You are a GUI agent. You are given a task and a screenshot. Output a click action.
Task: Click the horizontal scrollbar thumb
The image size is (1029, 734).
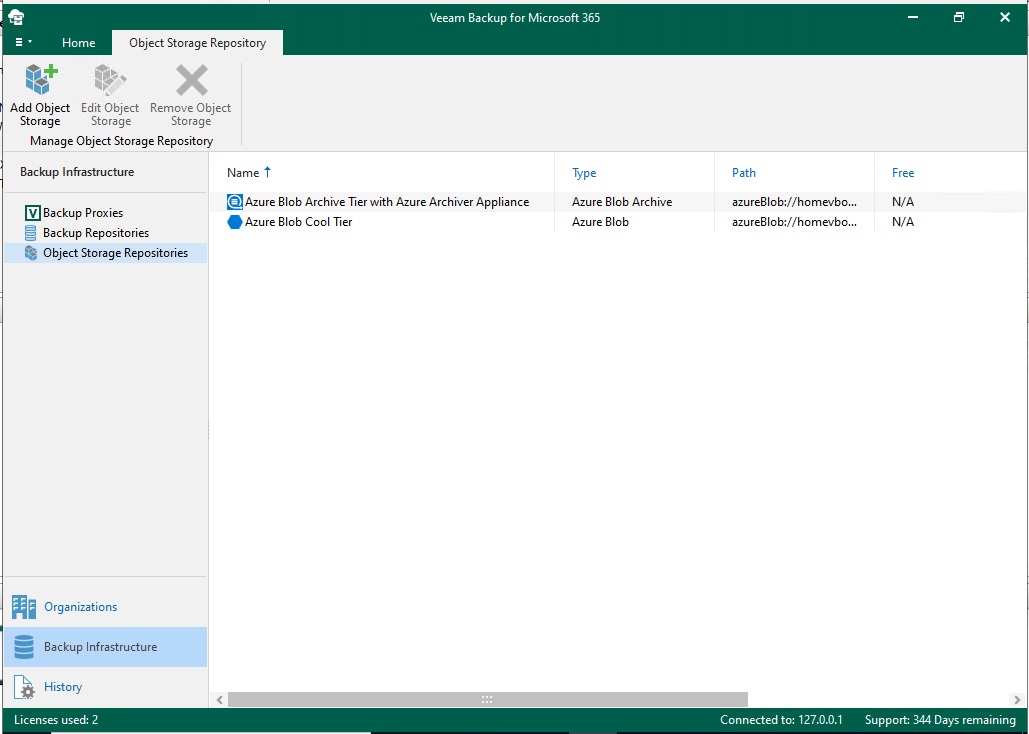click(488, 699)
